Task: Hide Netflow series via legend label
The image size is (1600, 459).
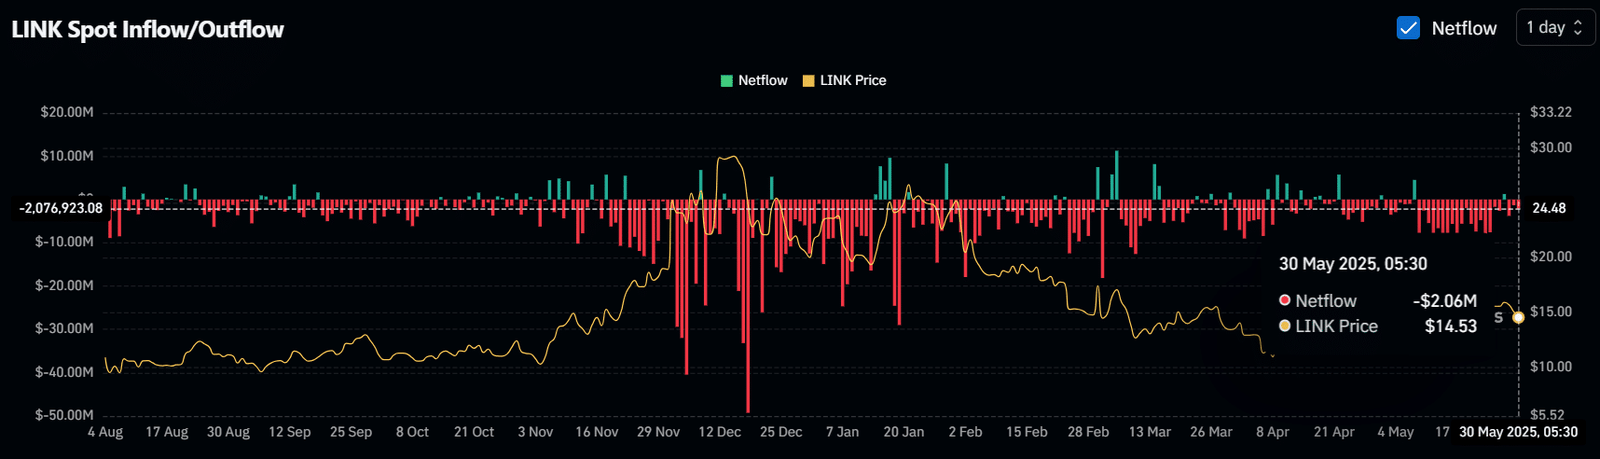Action: coord(763,81)
